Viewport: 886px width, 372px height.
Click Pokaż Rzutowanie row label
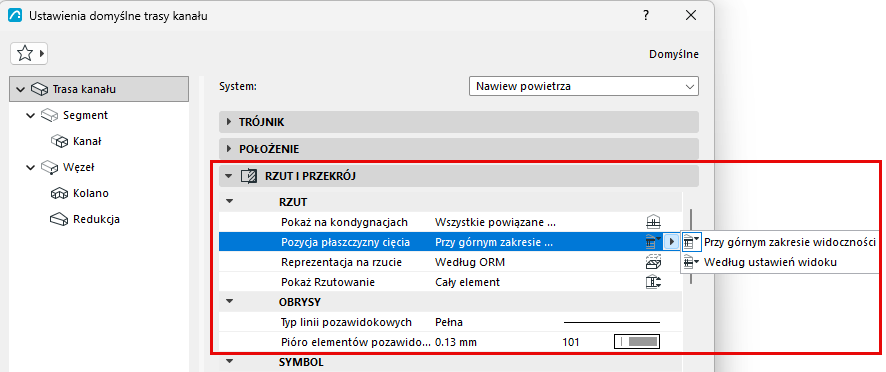click(x=328, y=282)
